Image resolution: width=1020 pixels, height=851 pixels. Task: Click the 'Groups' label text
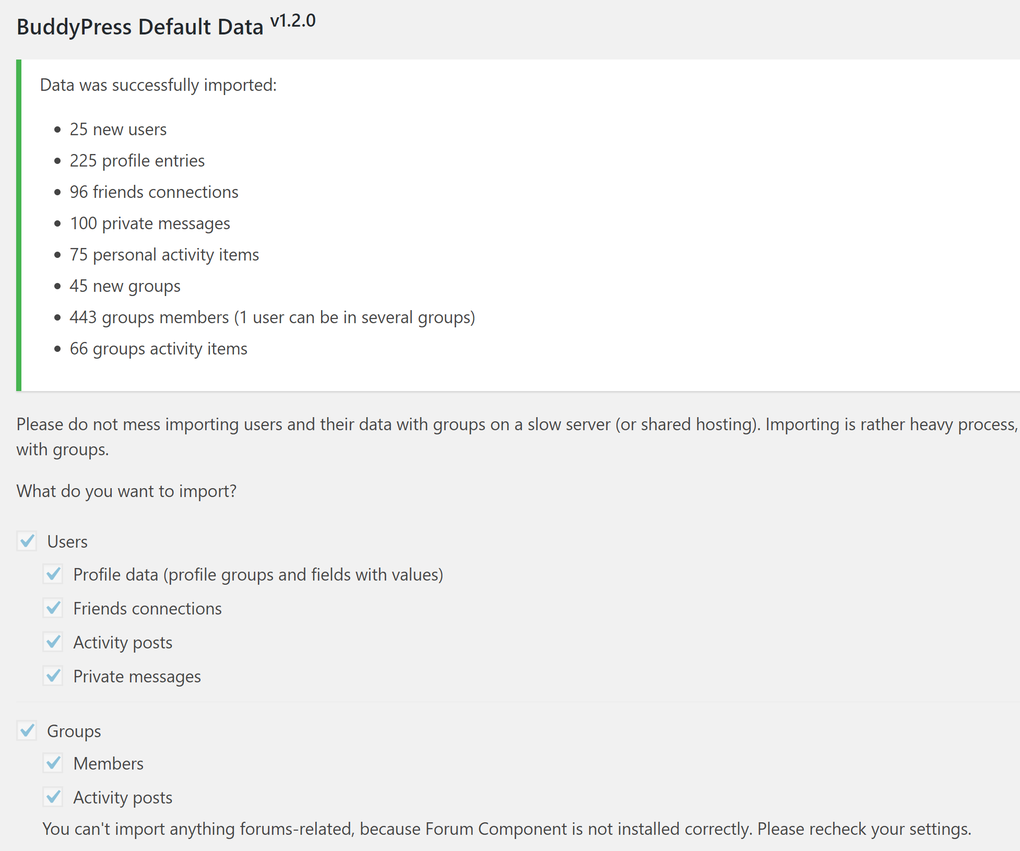[74, 732]
